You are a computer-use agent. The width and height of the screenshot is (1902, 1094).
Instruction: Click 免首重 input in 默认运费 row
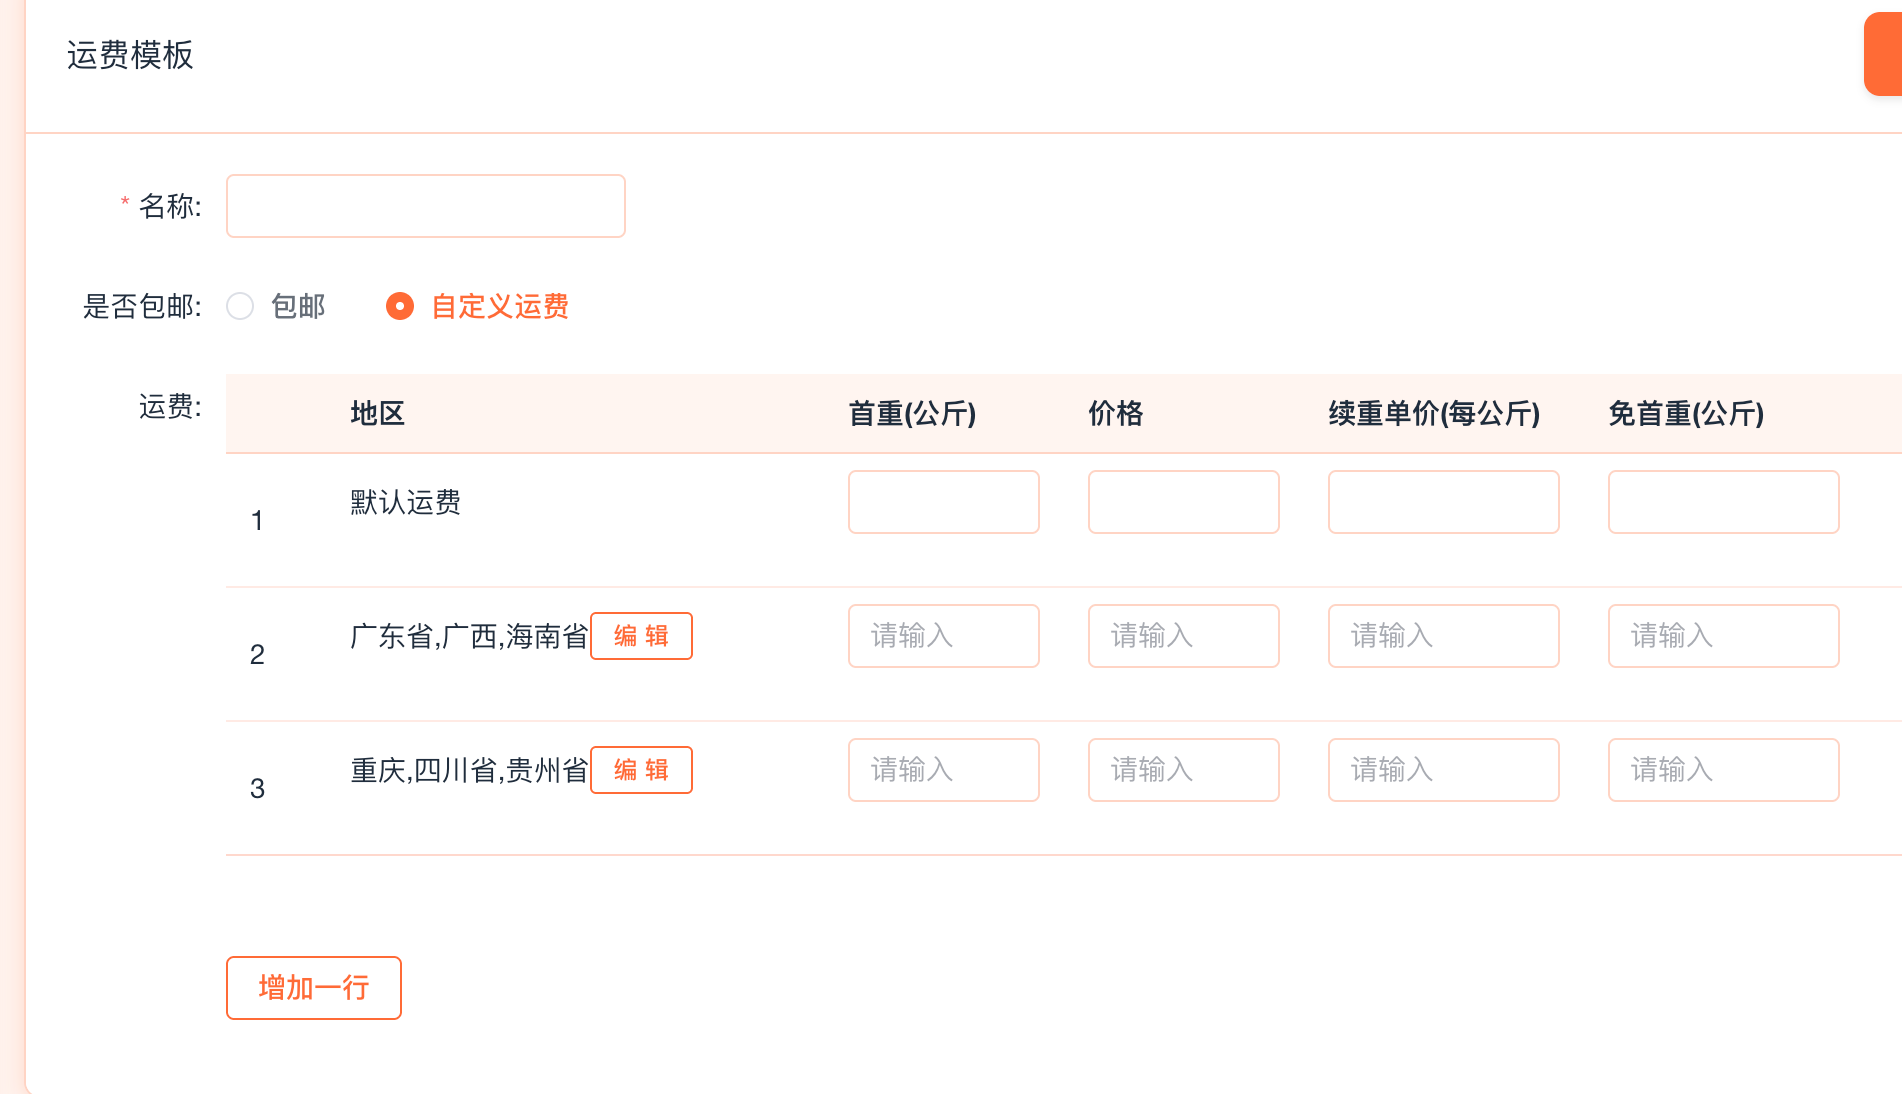click(1723, 502)
